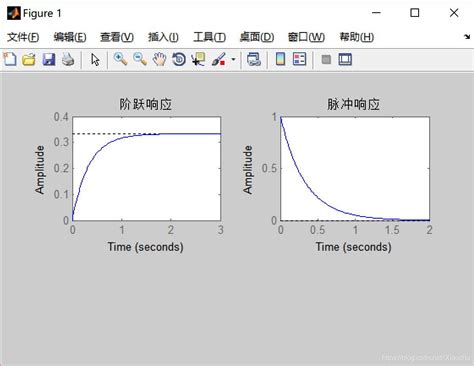Insert Colorbar via toolbar icon
Image resolution: width=474 pixels, height=366 pixels.
(280, 60)
